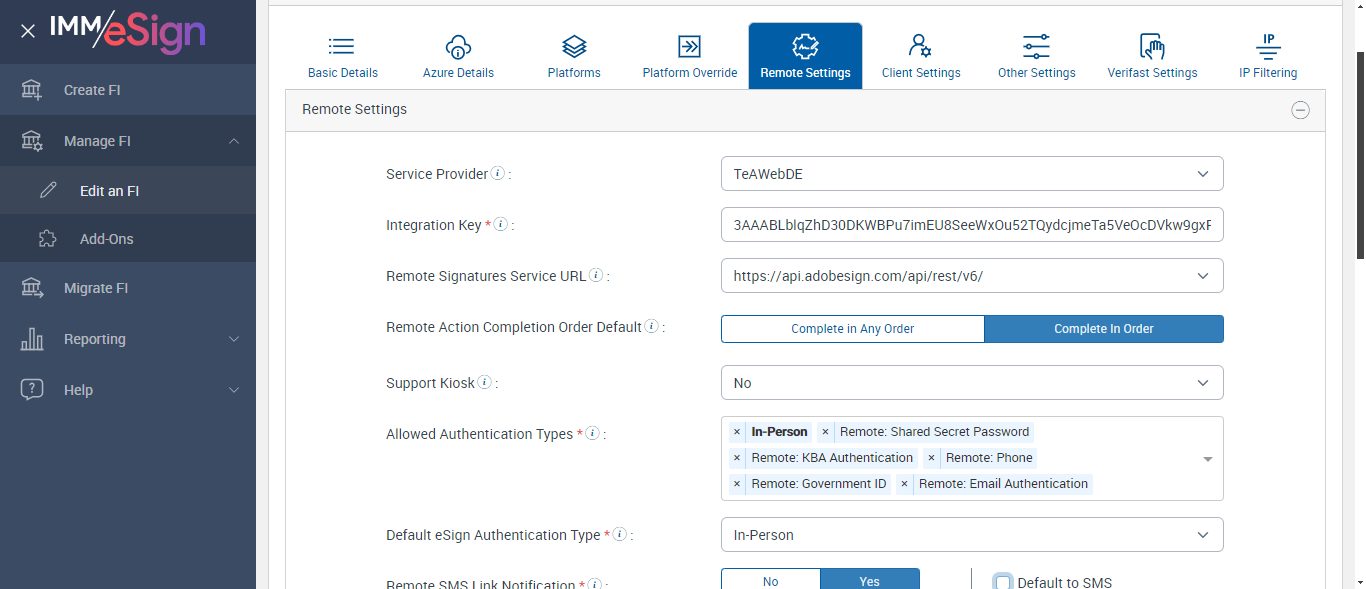Click the Platform Override arrow icon

[x=689, y=46]
